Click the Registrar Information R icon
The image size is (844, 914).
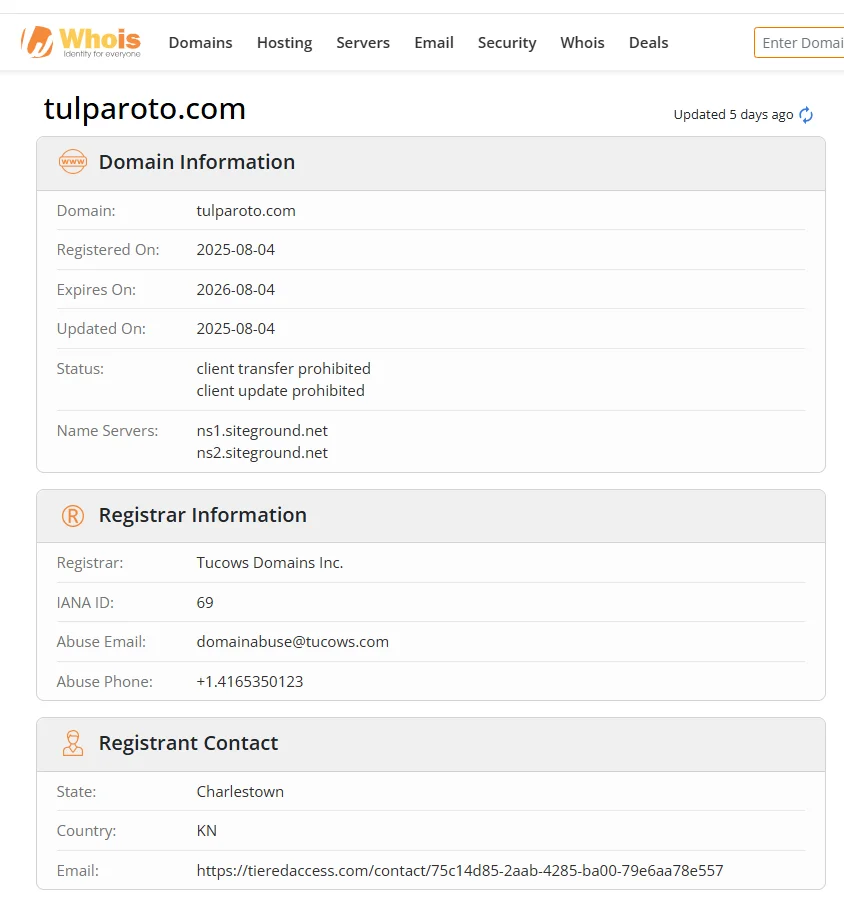pyautogui.click(x=73, y=516)
